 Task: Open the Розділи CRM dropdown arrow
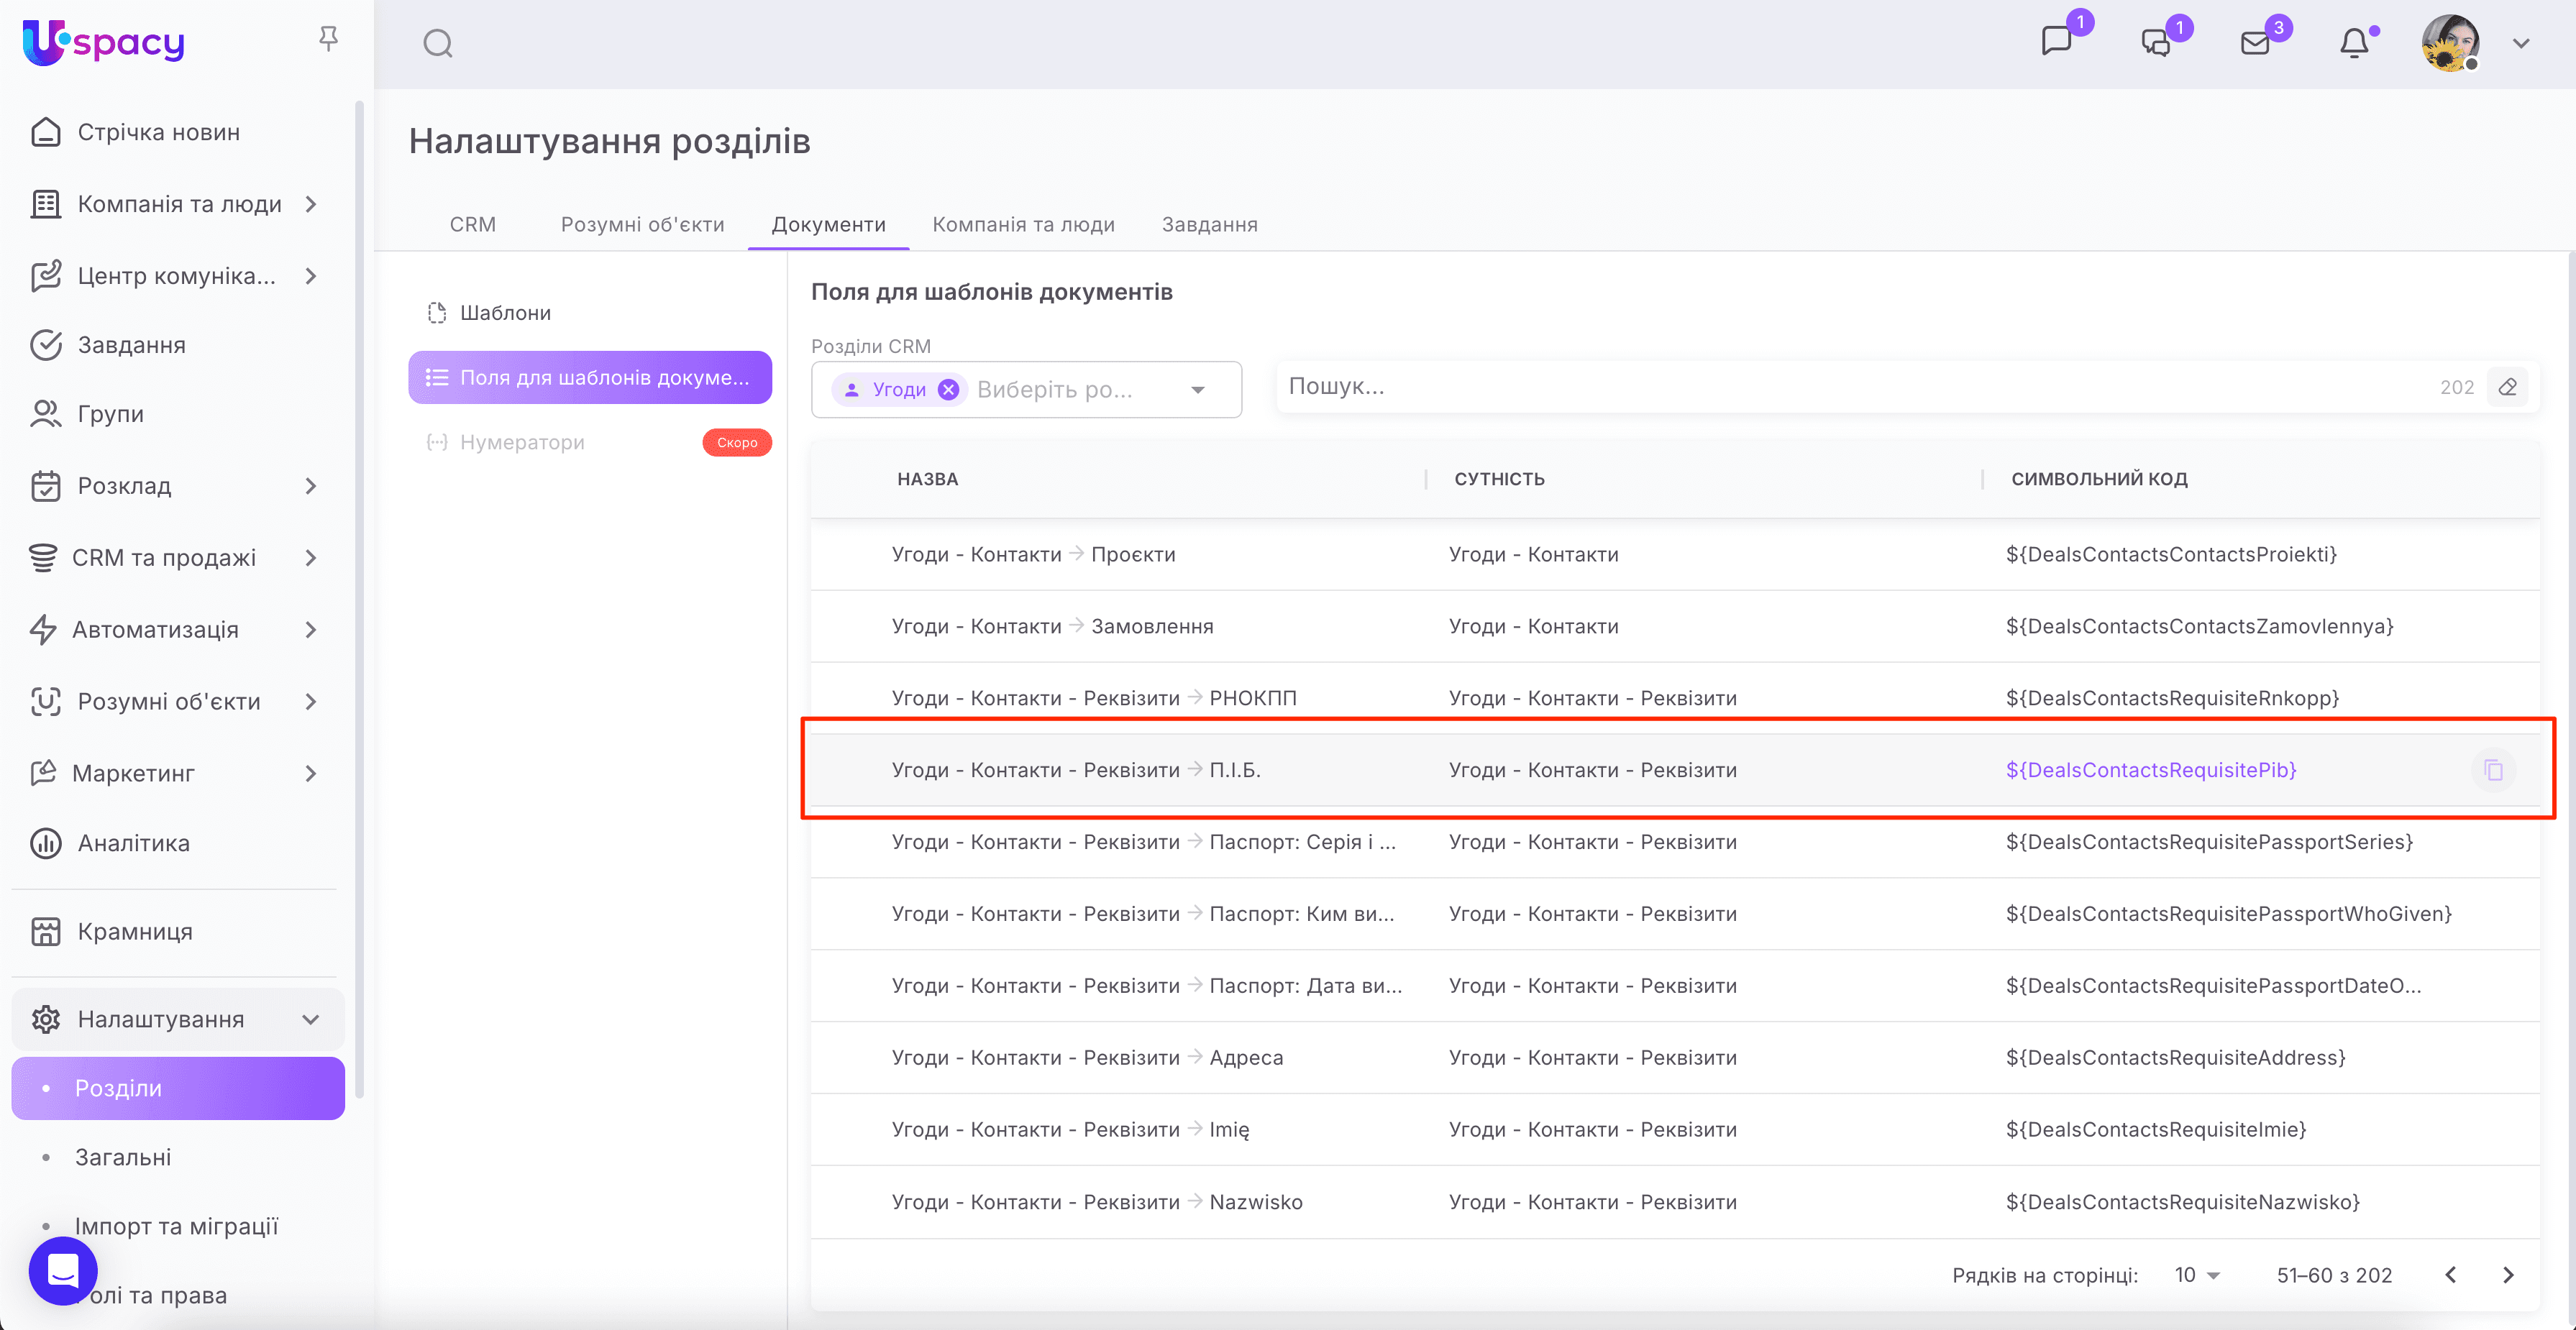tap(1198, 390)
